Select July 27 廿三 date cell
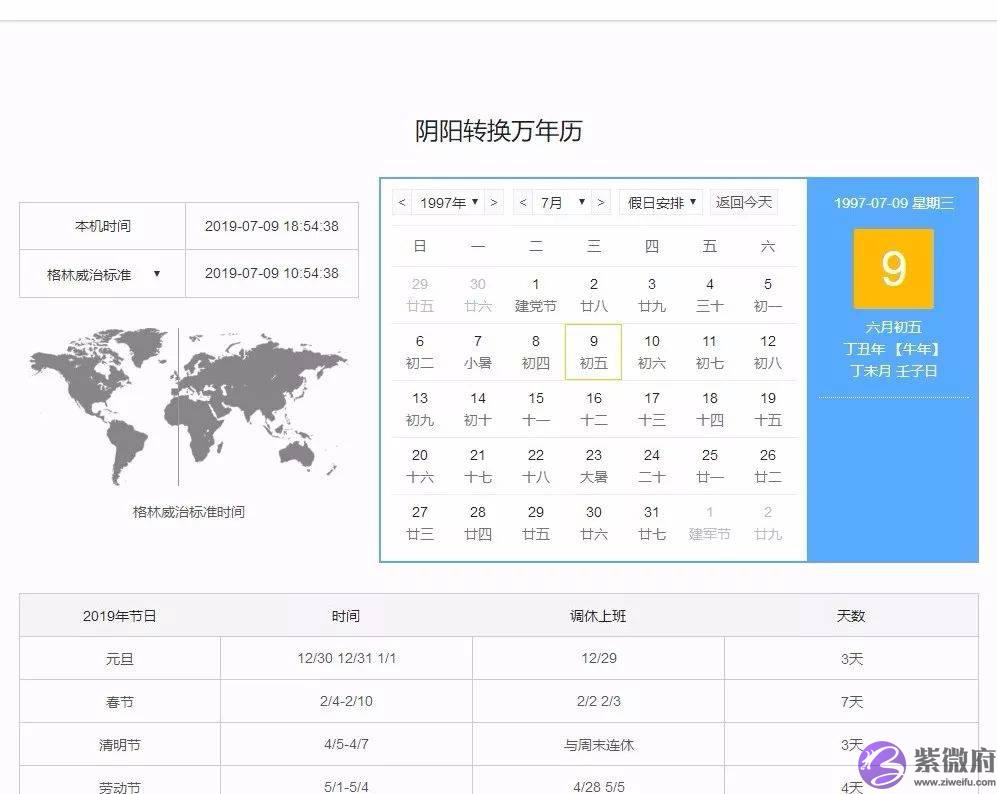The image size is (997, 794). click(420, 523)
